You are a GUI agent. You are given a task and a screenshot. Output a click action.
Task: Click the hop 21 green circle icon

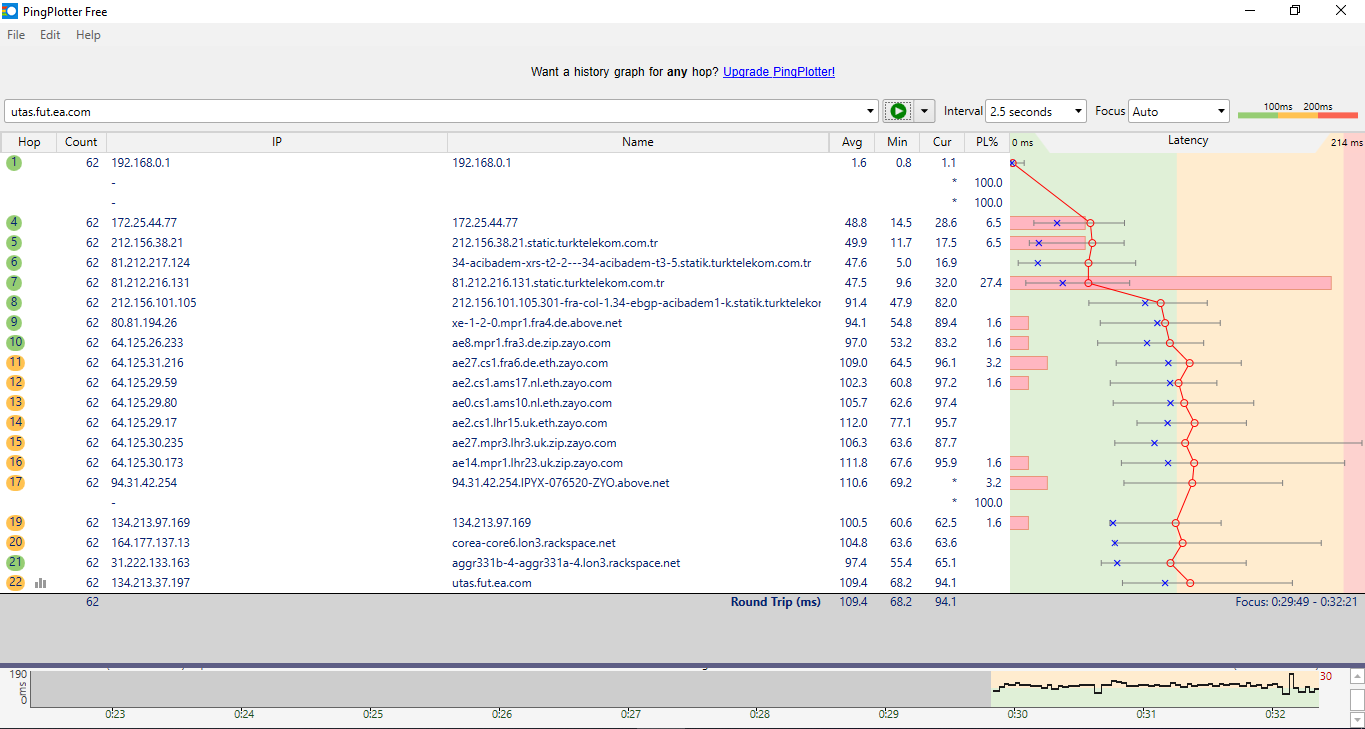click(15, 562)
